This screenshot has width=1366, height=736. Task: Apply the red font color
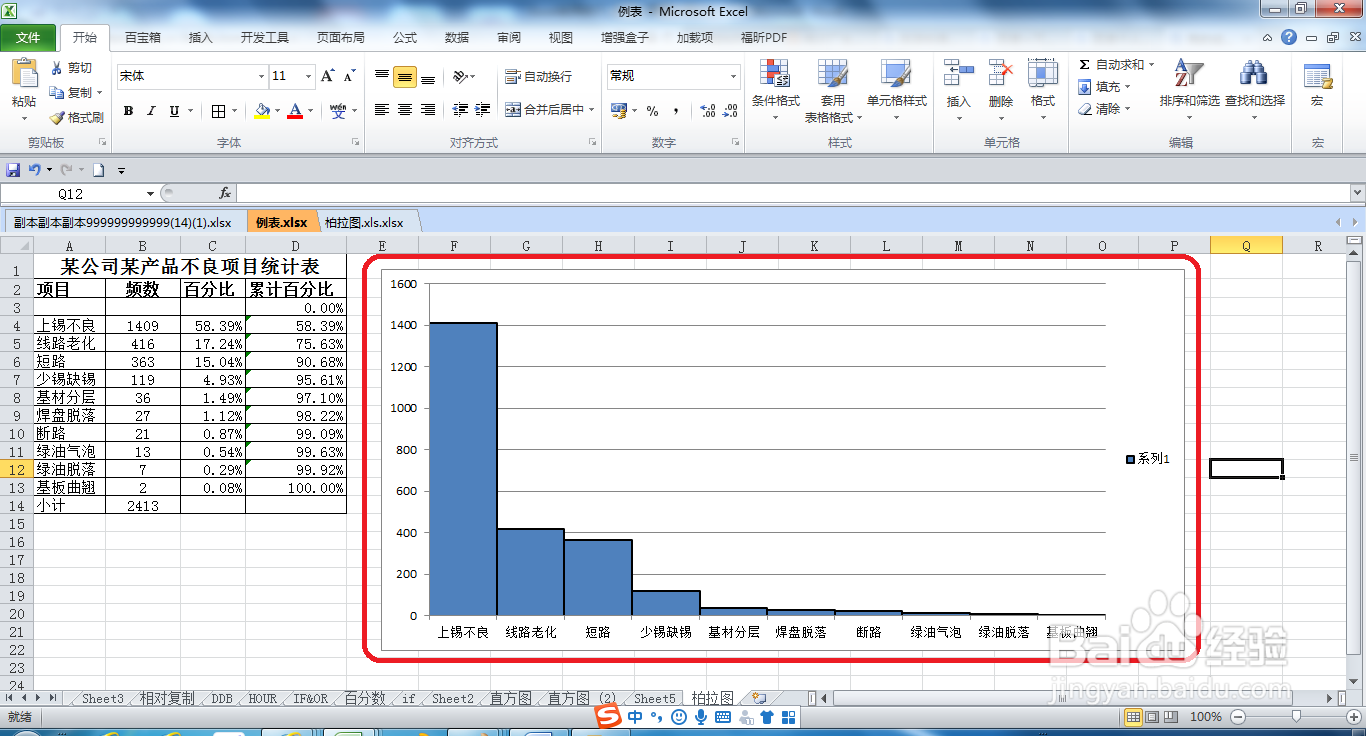click(295, 111)
